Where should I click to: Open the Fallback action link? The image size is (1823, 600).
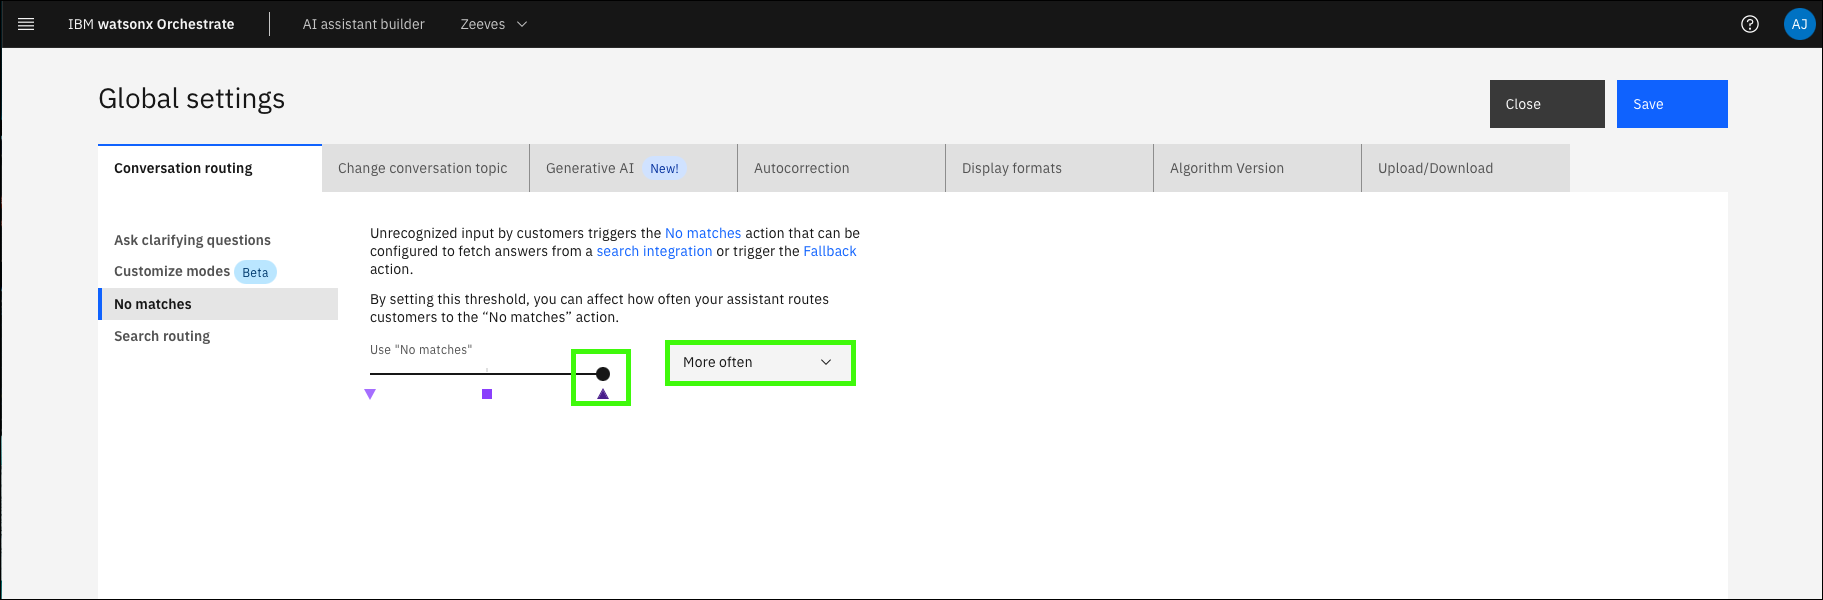(829, 251)
